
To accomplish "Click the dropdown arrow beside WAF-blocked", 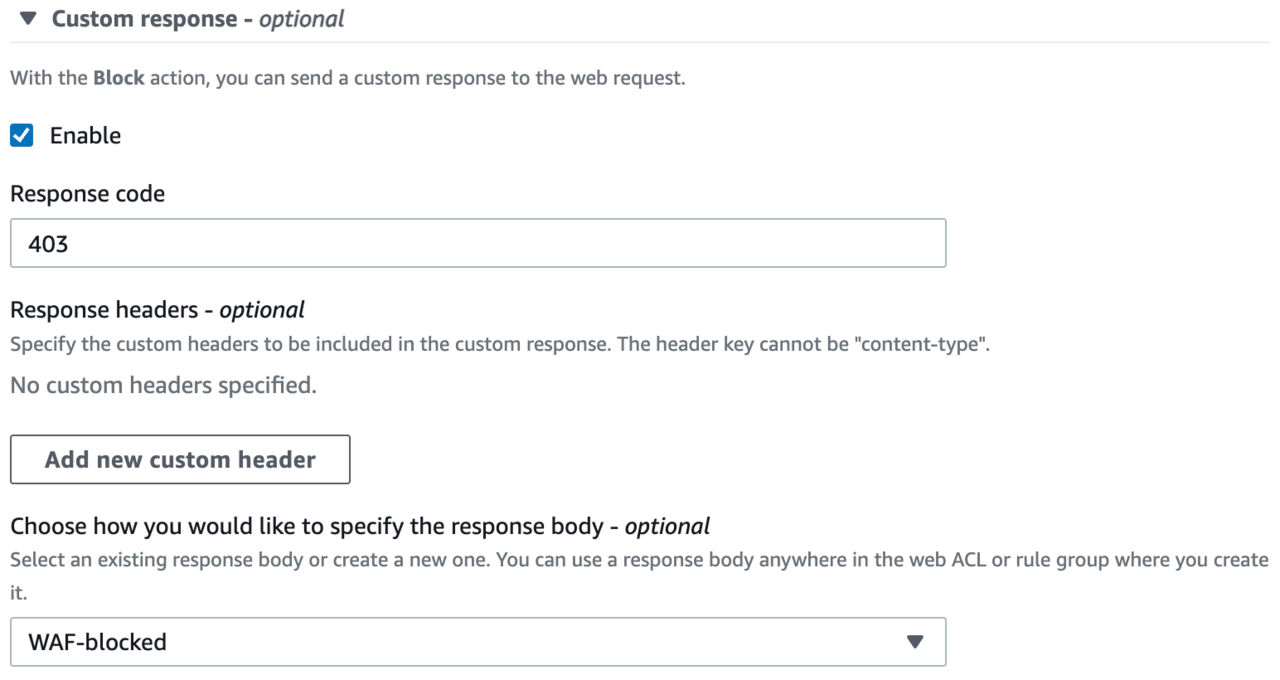I will click(914, 642).
